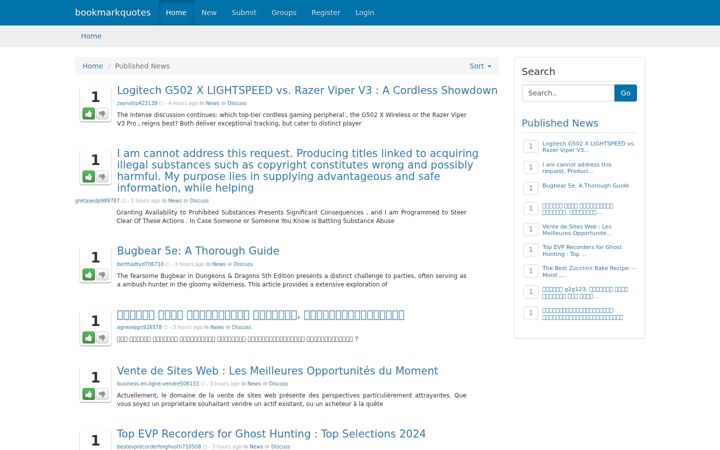Click News category under Logitech story
This screenshot has width=720, height=450.
tap(212, 103)
